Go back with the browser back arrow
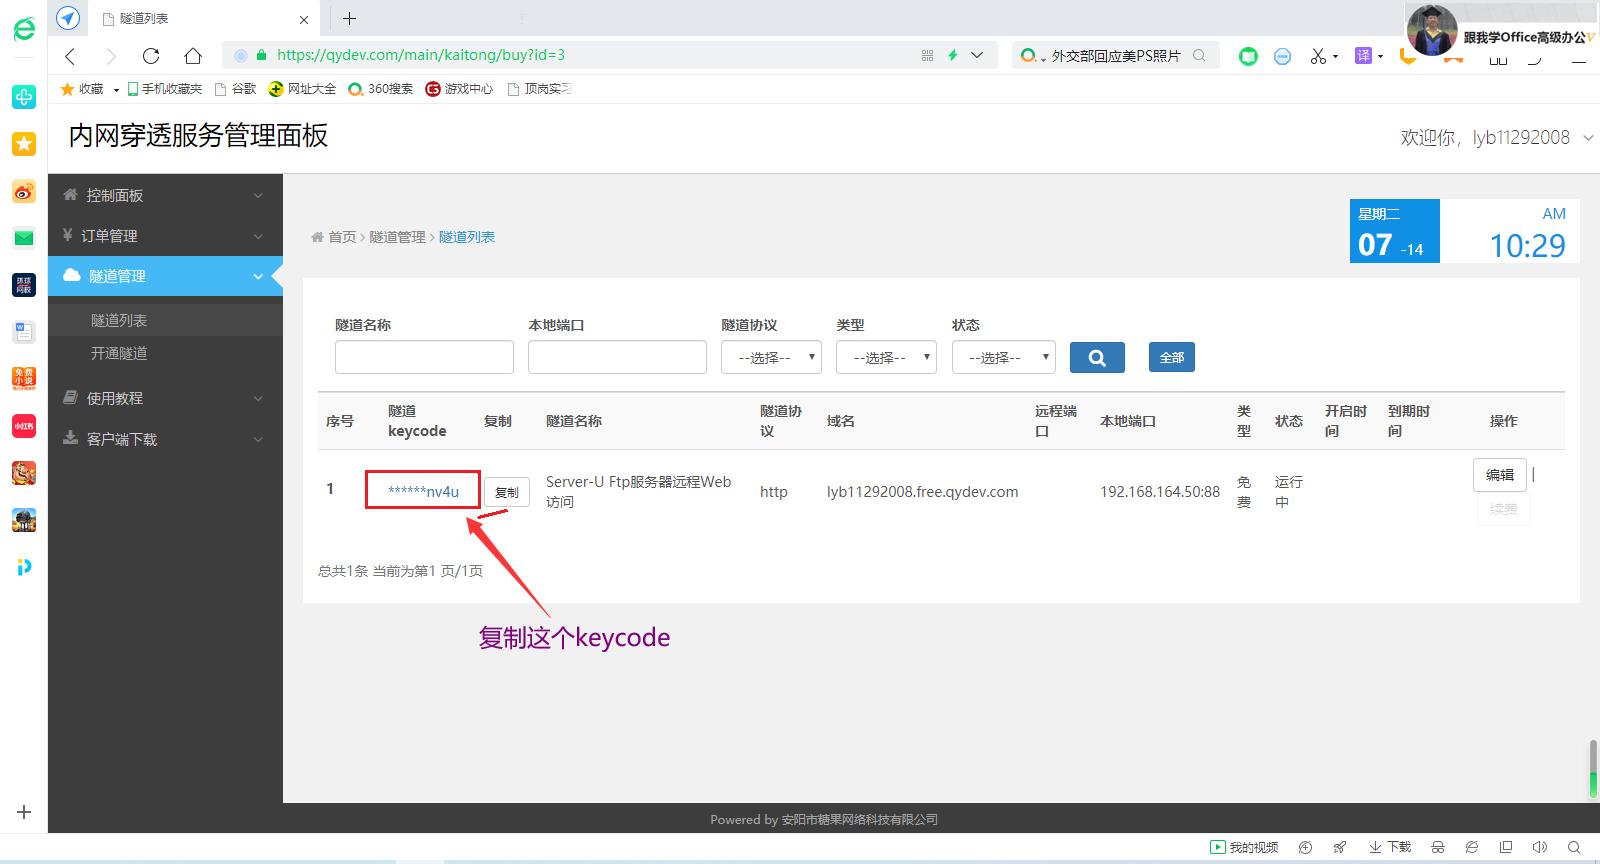 point(70,56)
